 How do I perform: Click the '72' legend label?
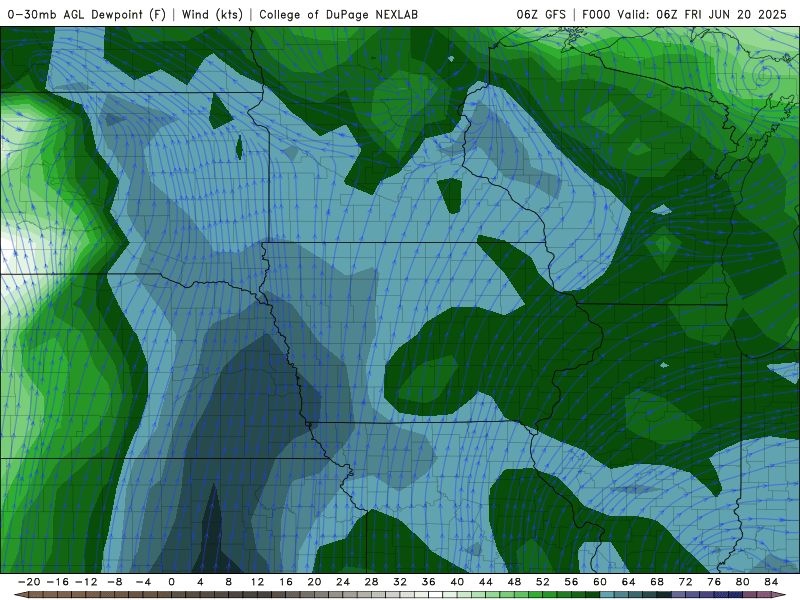[x=686, y=582]
